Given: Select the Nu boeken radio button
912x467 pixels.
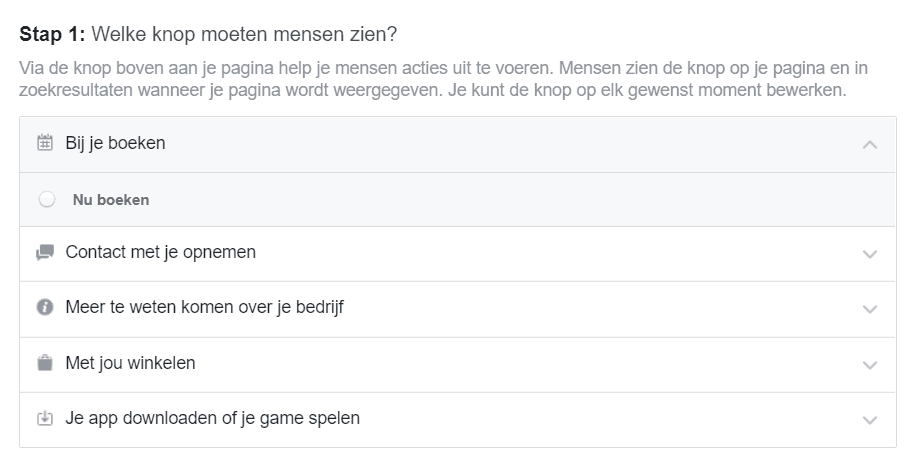Looking at the screenshot, I should pyautogui.click(x=47, y=199).
